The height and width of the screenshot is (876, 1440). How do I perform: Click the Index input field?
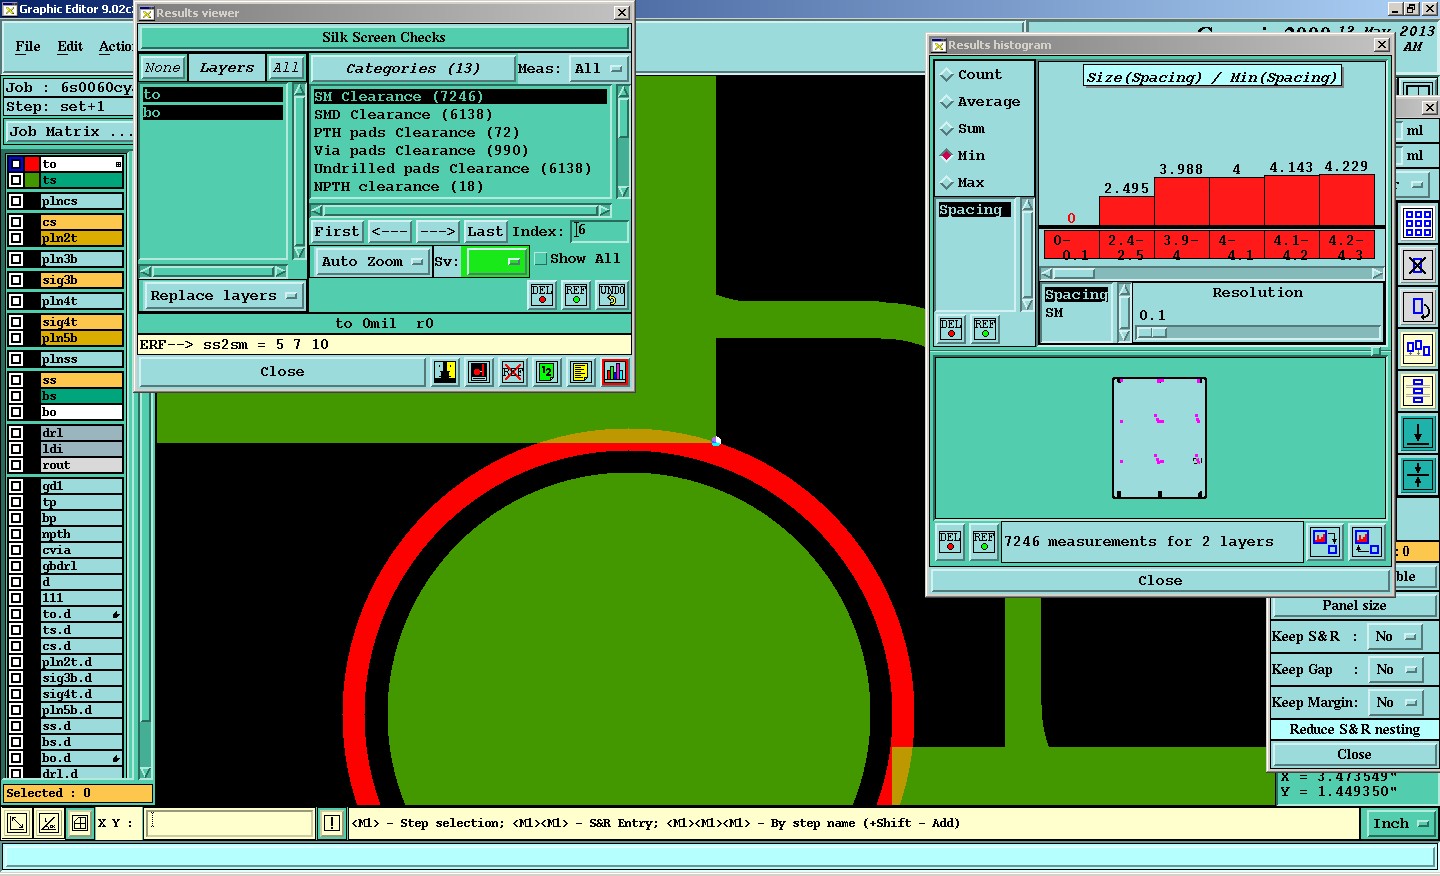click(x=599, y=231)
